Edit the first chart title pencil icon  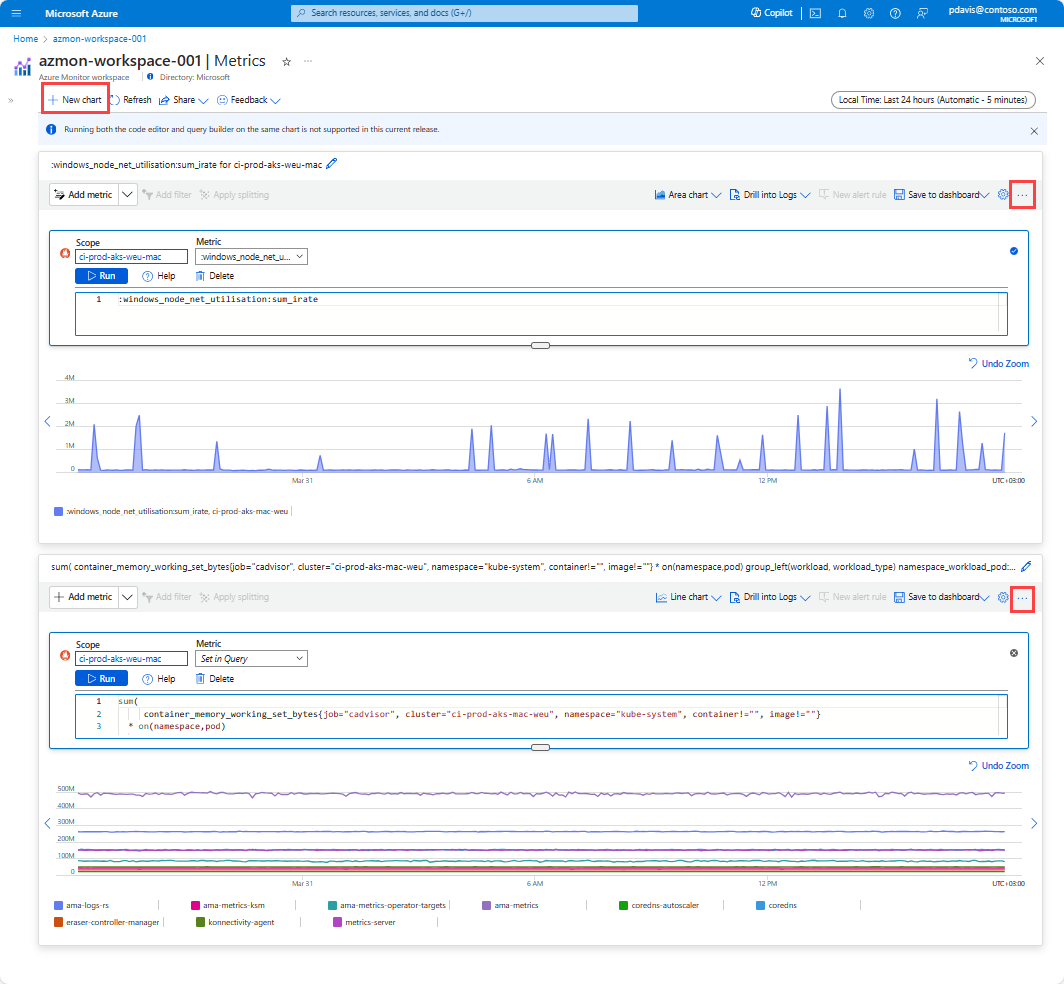(x=332, y=164)
